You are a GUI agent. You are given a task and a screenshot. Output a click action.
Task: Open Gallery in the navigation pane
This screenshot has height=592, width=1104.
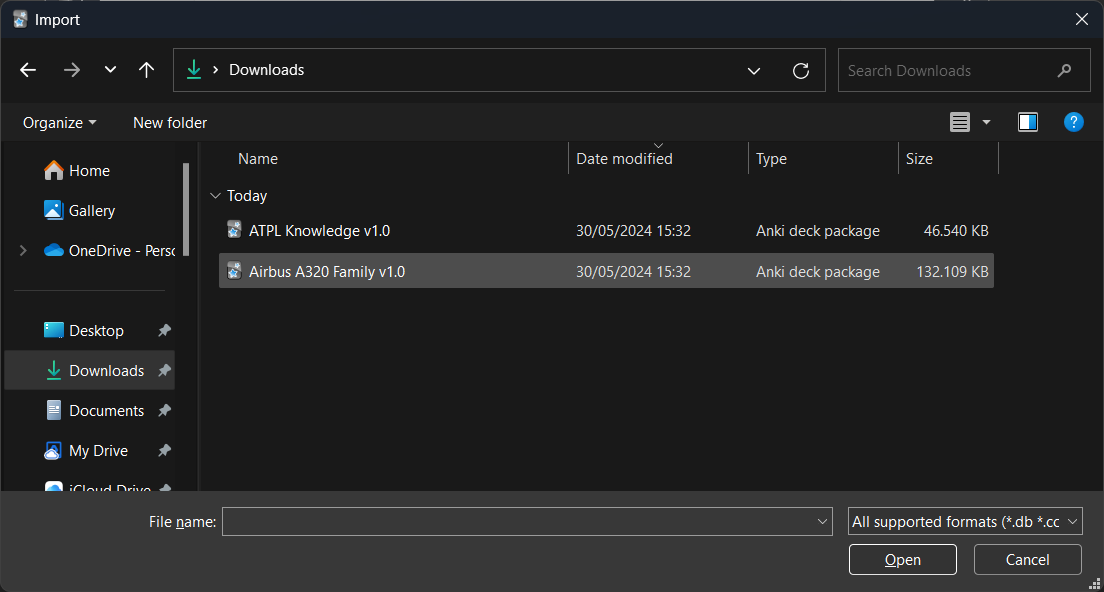tap(79, 210)
